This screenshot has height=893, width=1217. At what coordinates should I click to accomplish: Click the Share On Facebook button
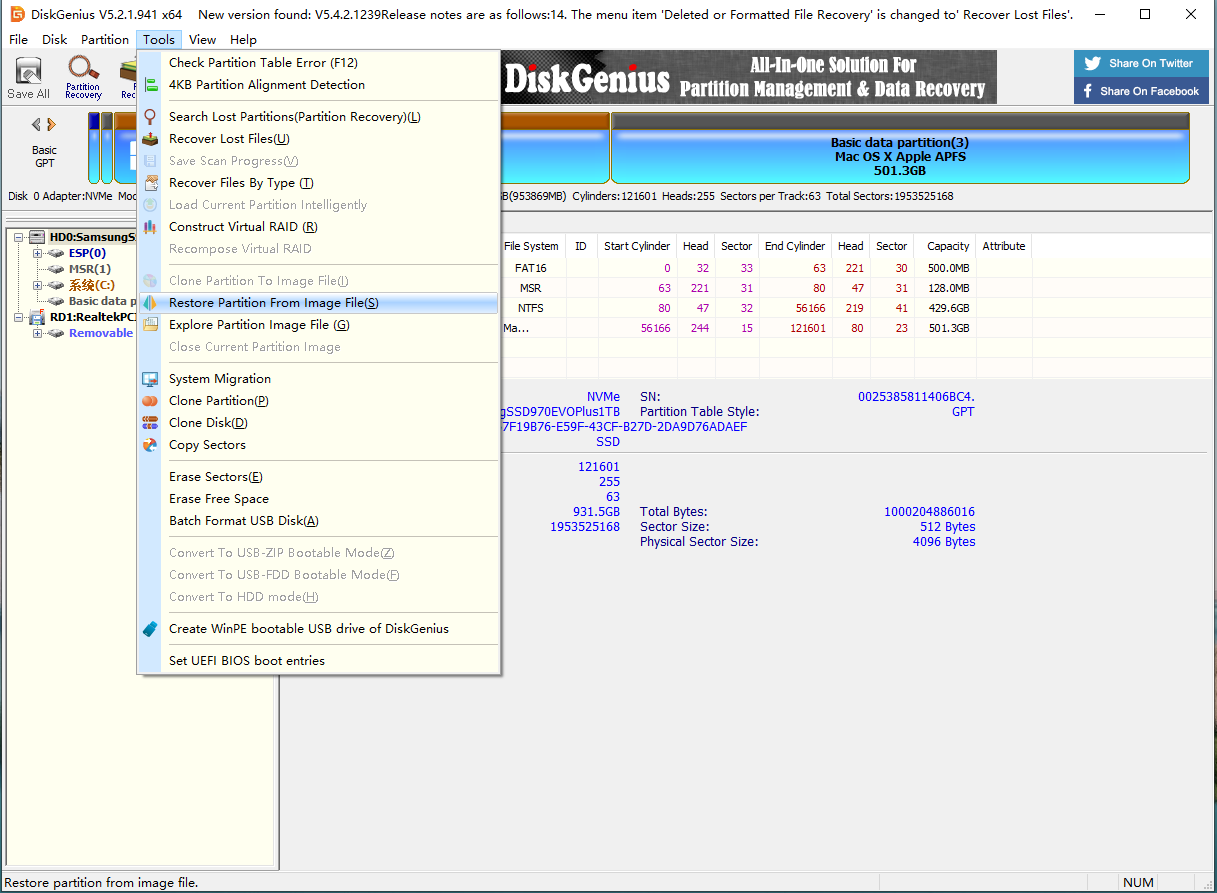[1140, 91]
